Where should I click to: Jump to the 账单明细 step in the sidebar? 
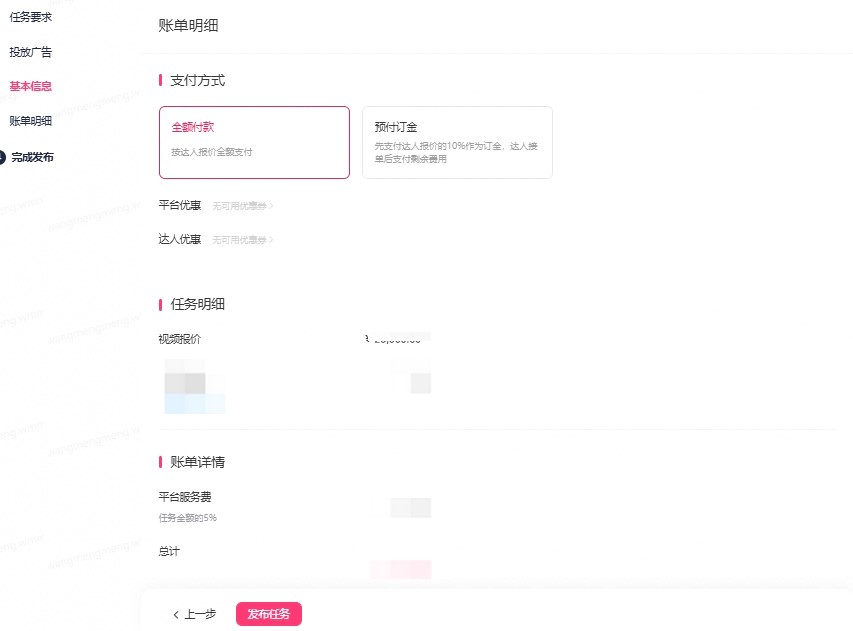(30, 121)
